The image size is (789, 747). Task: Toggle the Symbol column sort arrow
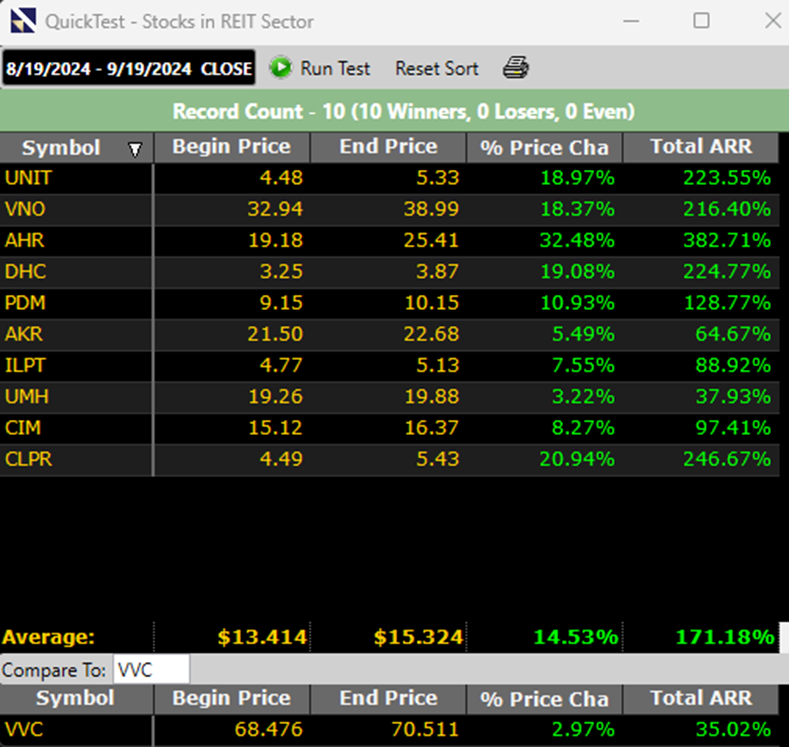point(135,150)
